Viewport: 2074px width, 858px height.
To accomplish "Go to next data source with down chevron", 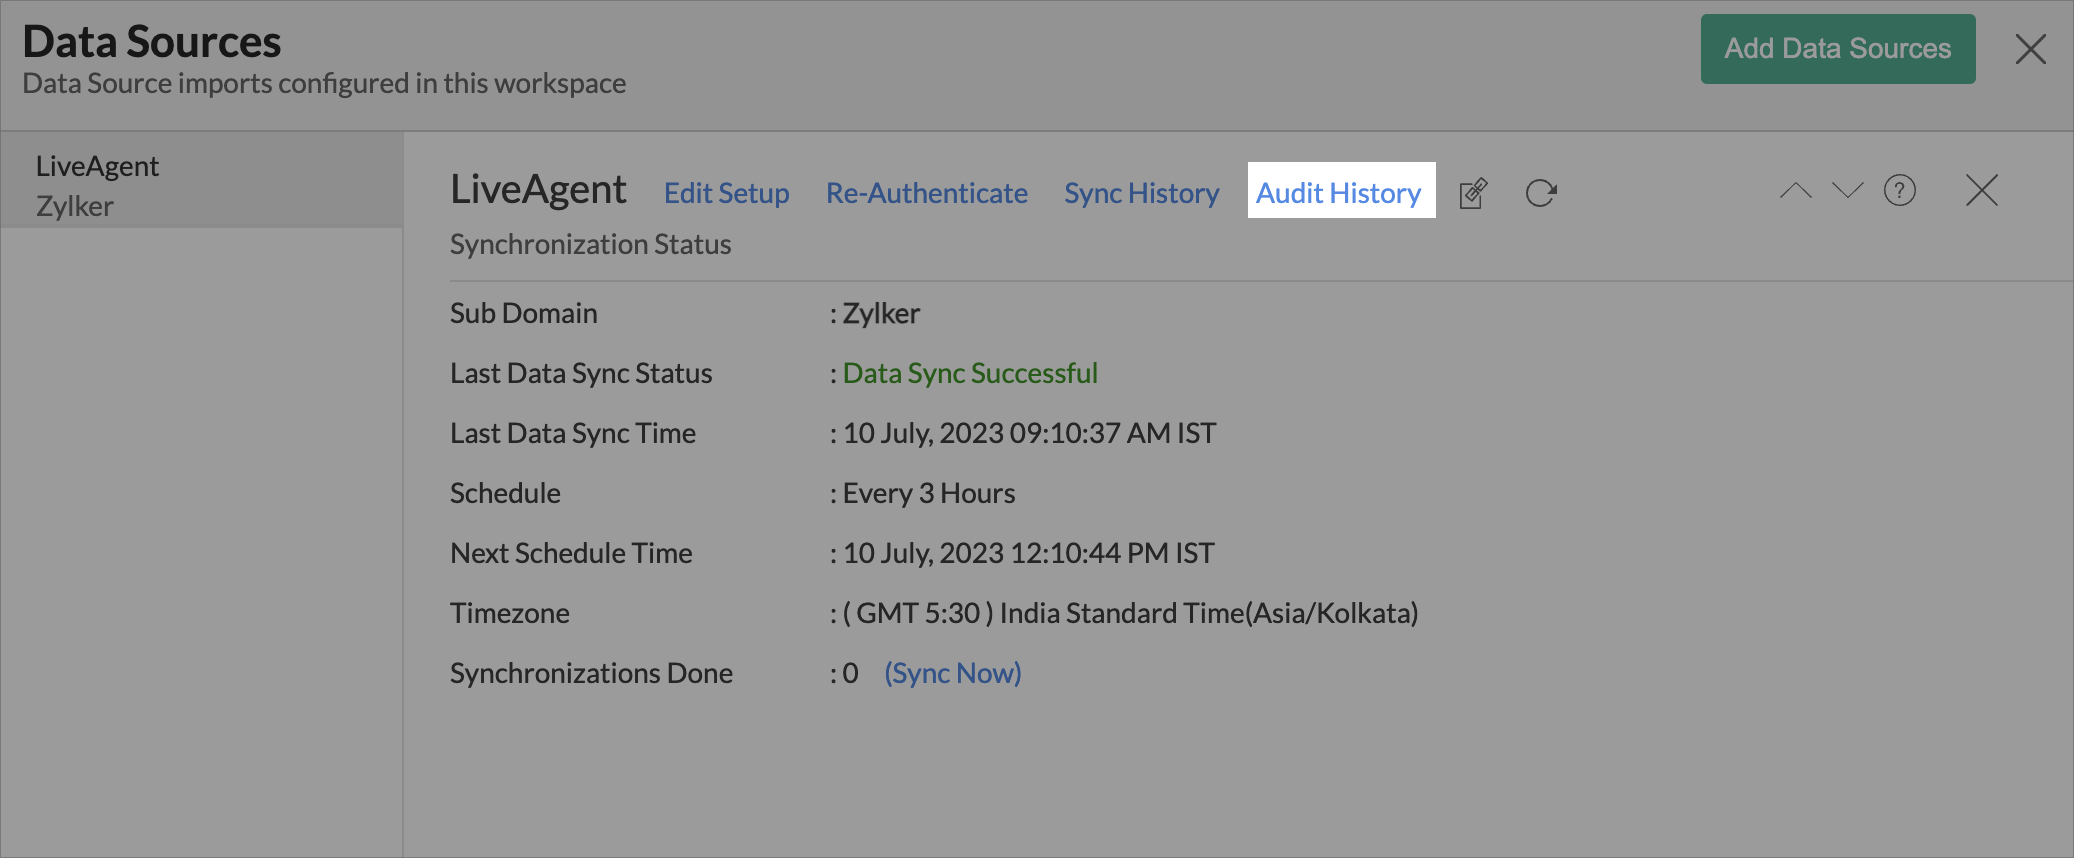I will pos(1847,190).
